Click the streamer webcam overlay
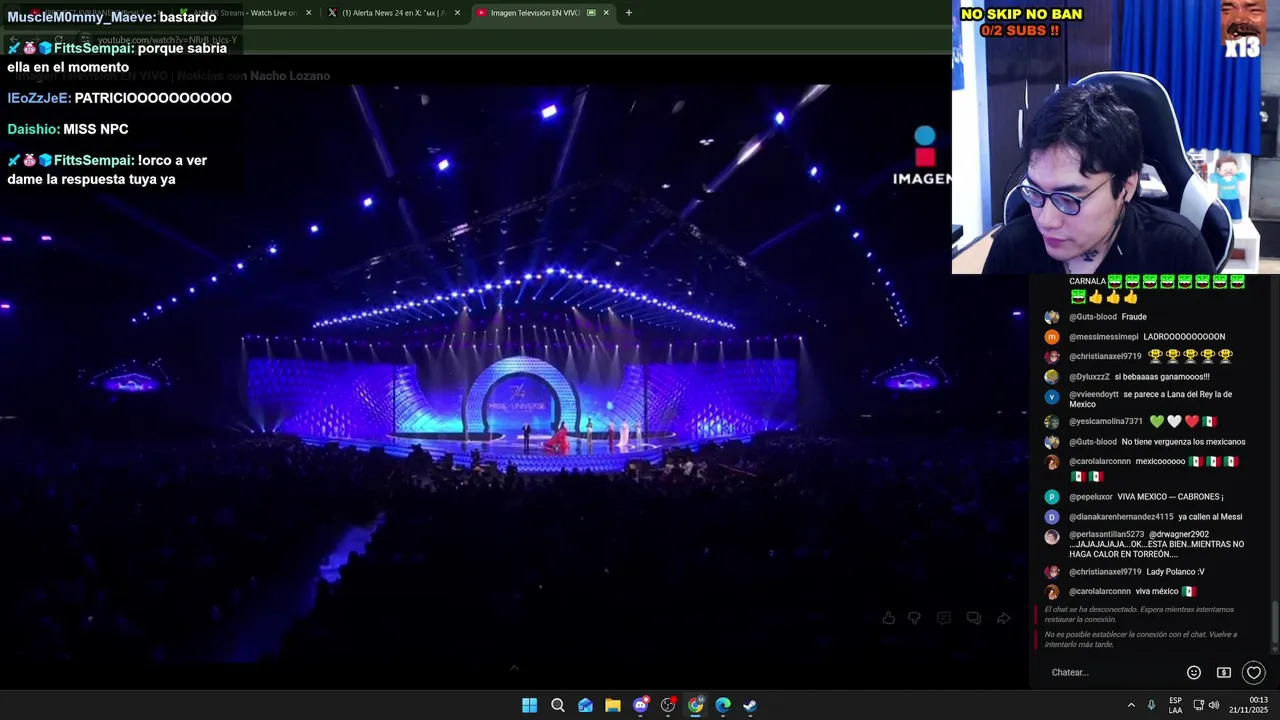Image resolution: width=1280 pixels, height=720 pixels. (x=1115, y=137)
